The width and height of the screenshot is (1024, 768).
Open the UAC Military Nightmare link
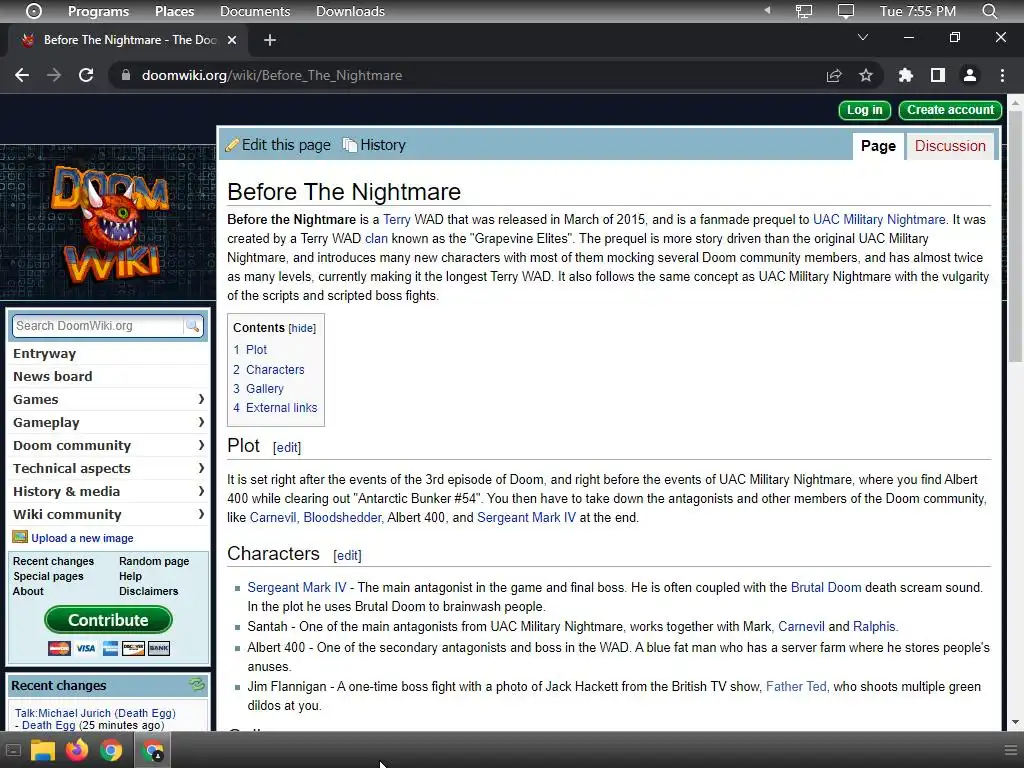(879, 219)
